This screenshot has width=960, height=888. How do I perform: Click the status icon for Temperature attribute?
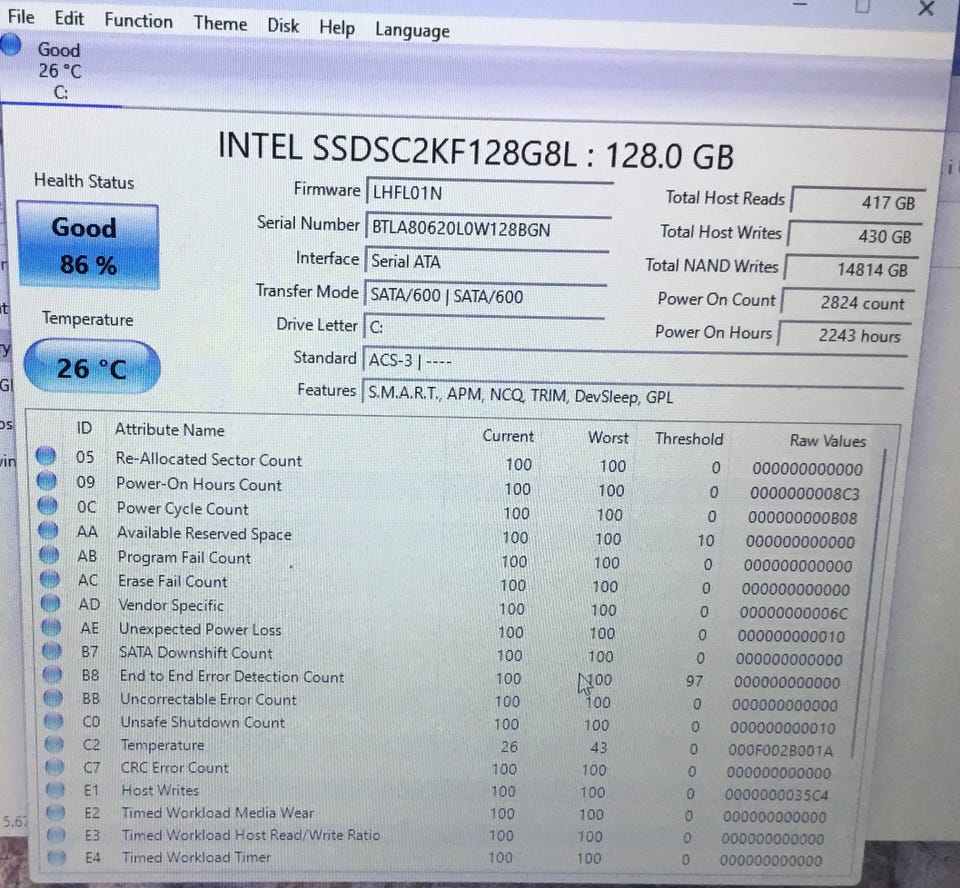(54, 744)
